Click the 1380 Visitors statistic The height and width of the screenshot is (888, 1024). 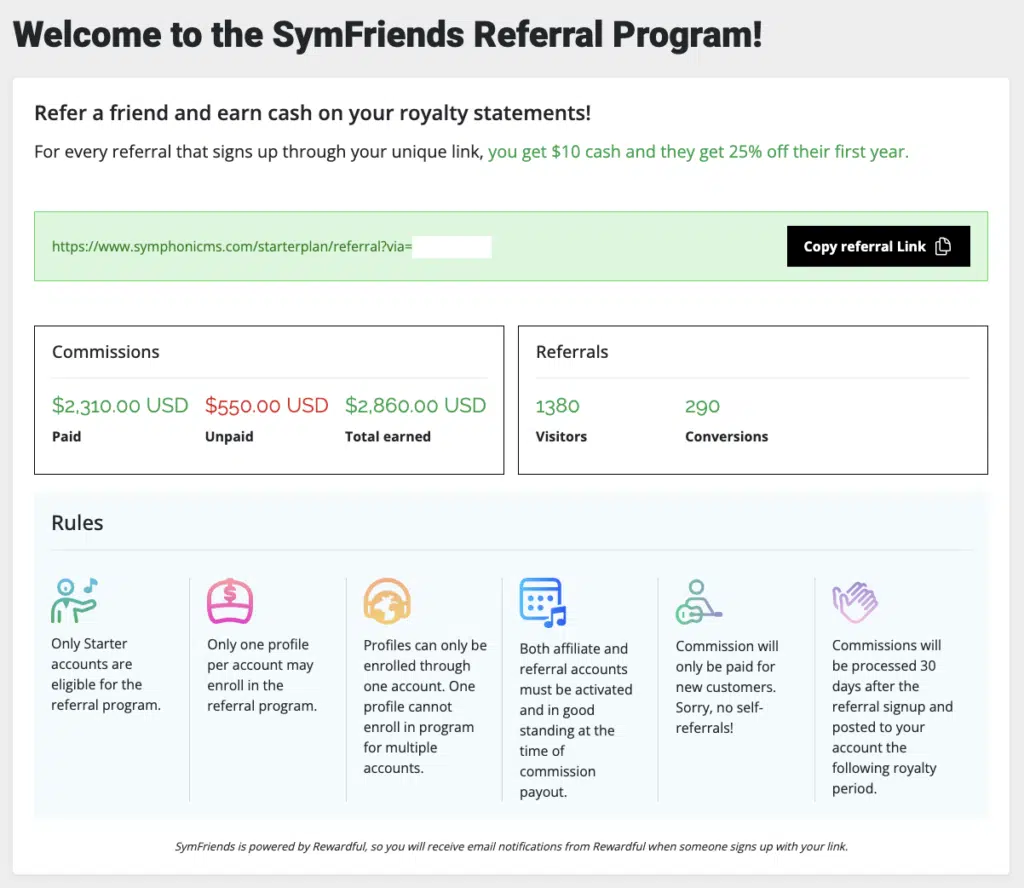pos(557,406)
